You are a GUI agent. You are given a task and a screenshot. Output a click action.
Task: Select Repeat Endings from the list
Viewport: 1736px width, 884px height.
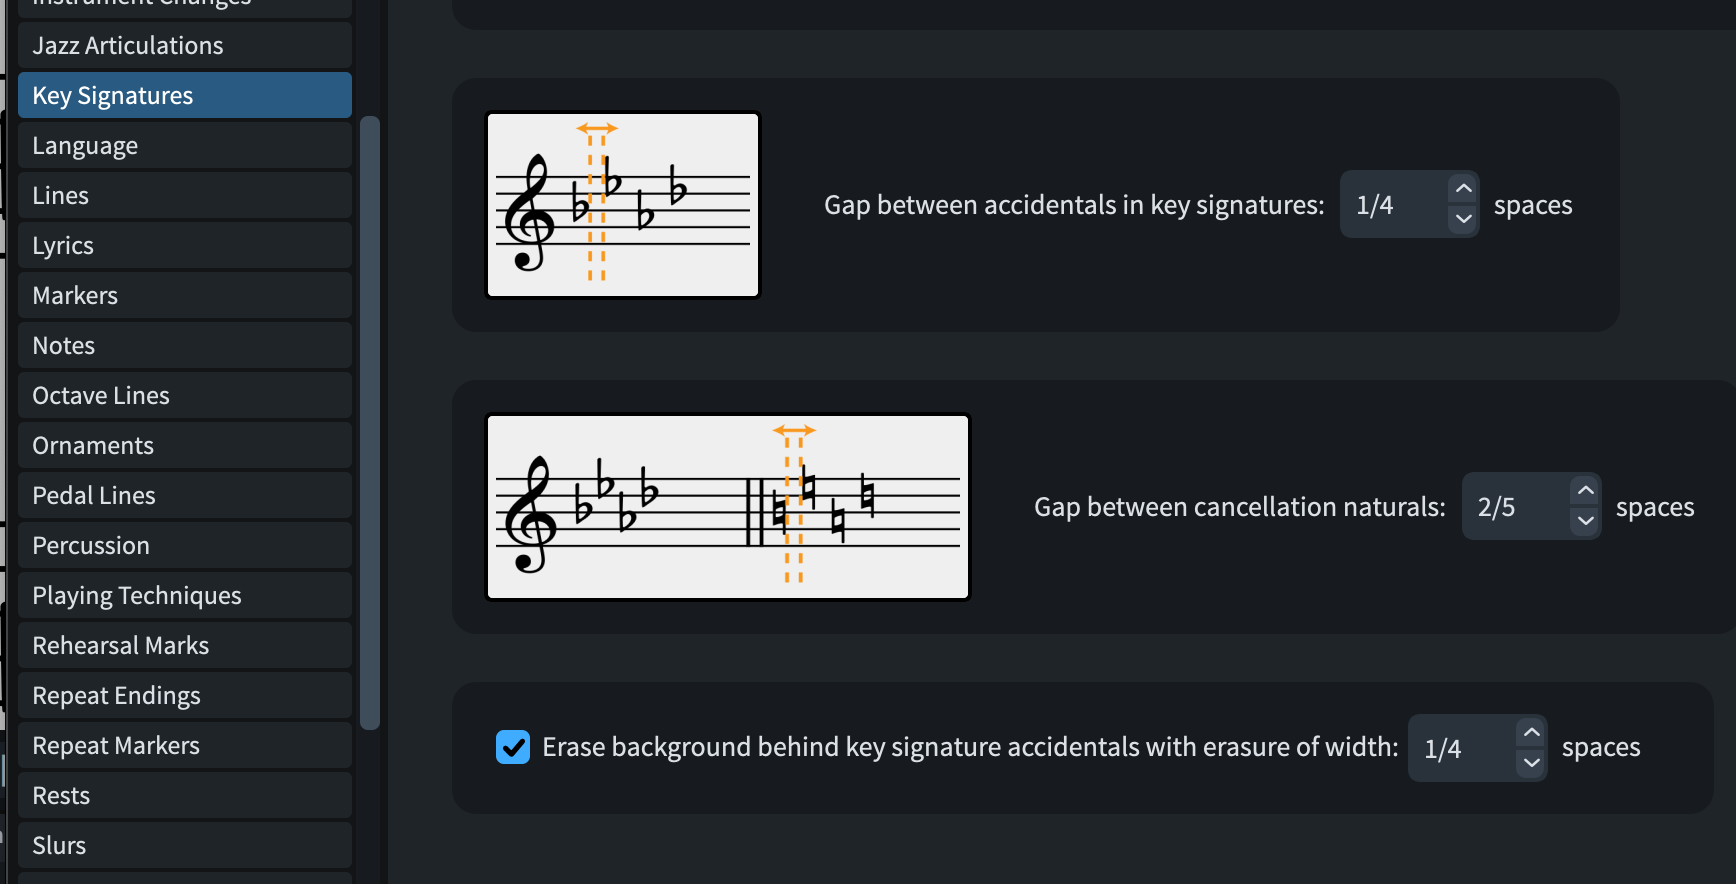pyautogui.click(x=185, y=696)
